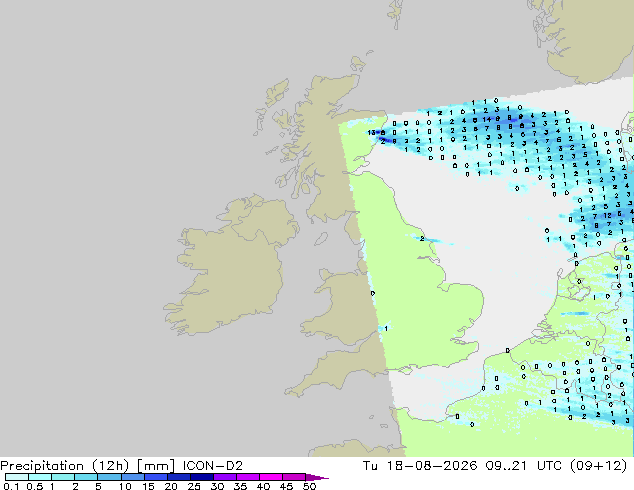
Task: Click the ICON-D2 model label
Action: click(x=213, y=466)
